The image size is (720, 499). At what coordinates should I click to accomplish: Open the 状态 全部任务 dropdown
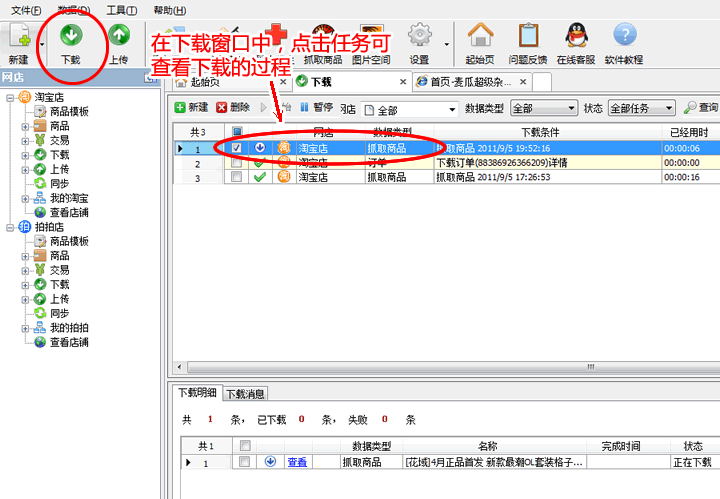click(641, 109)
